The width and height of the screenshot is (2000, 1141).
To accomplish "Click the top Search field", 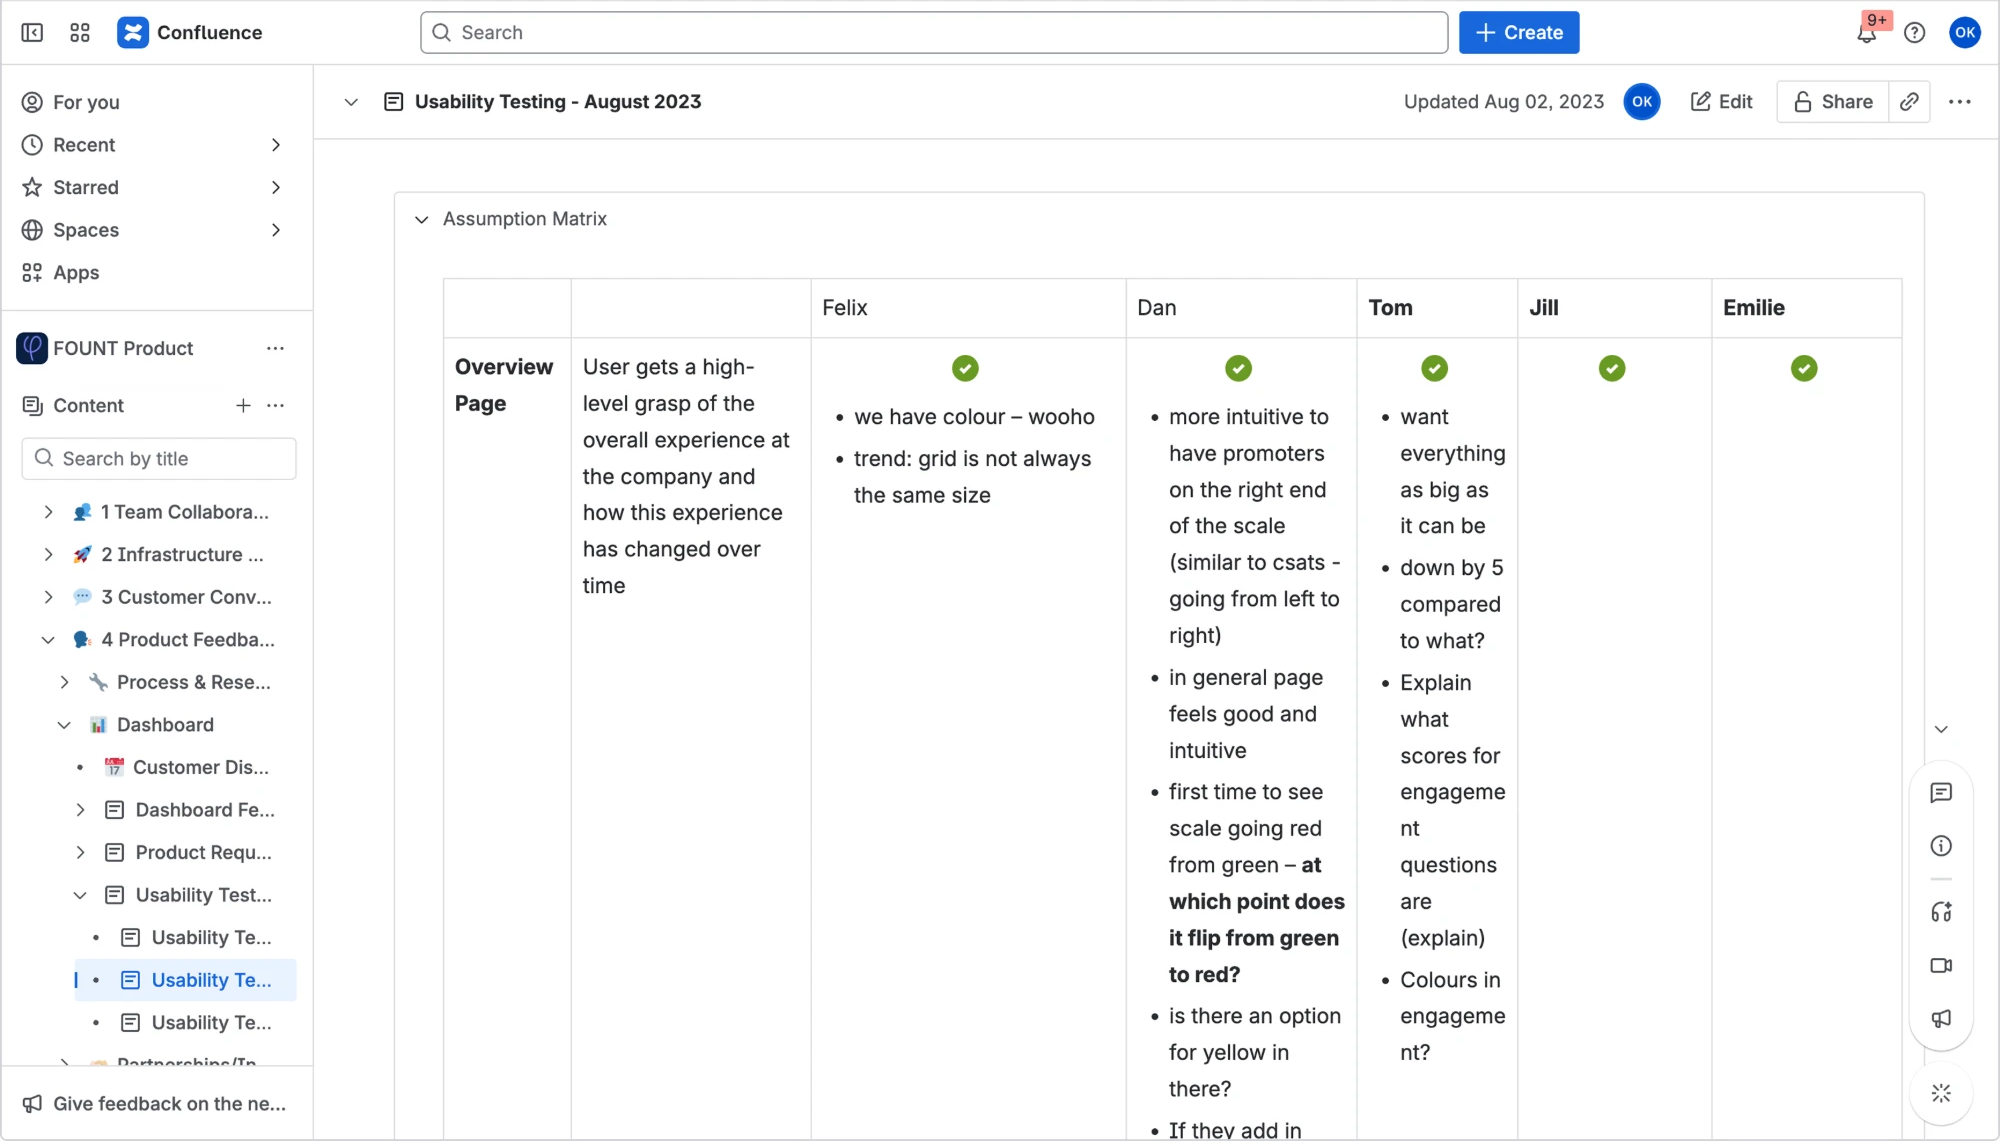I will click(x=934, y=33).
